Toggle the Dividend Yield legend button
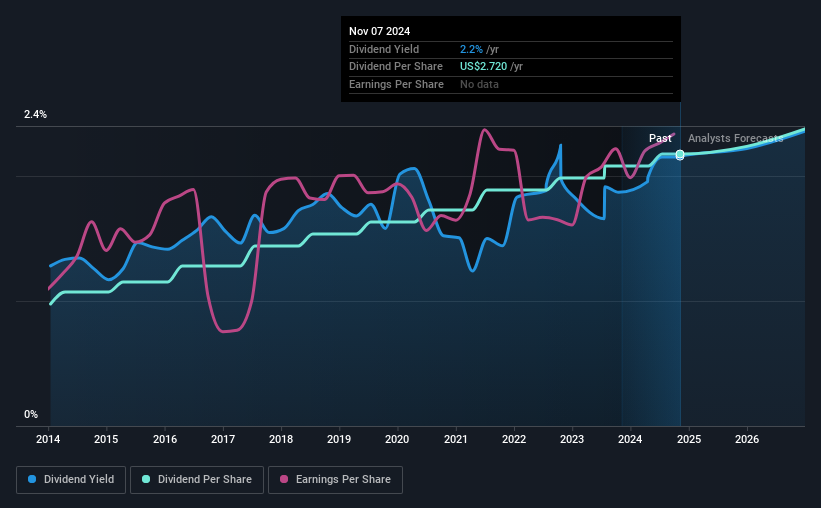 71,480
